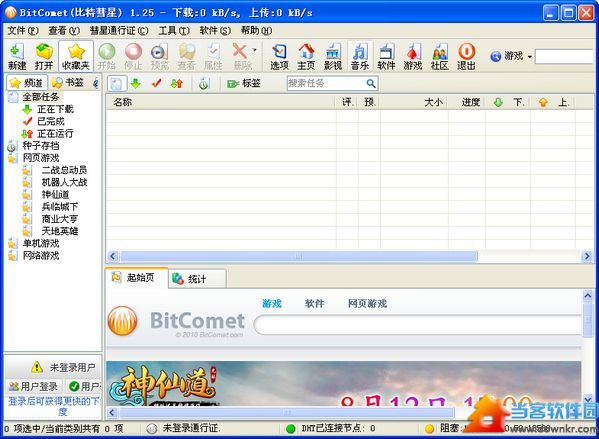Click inside the 搜索任务 search field
The height and width of the screenshot is (439, 599).
tap(325, 83)
